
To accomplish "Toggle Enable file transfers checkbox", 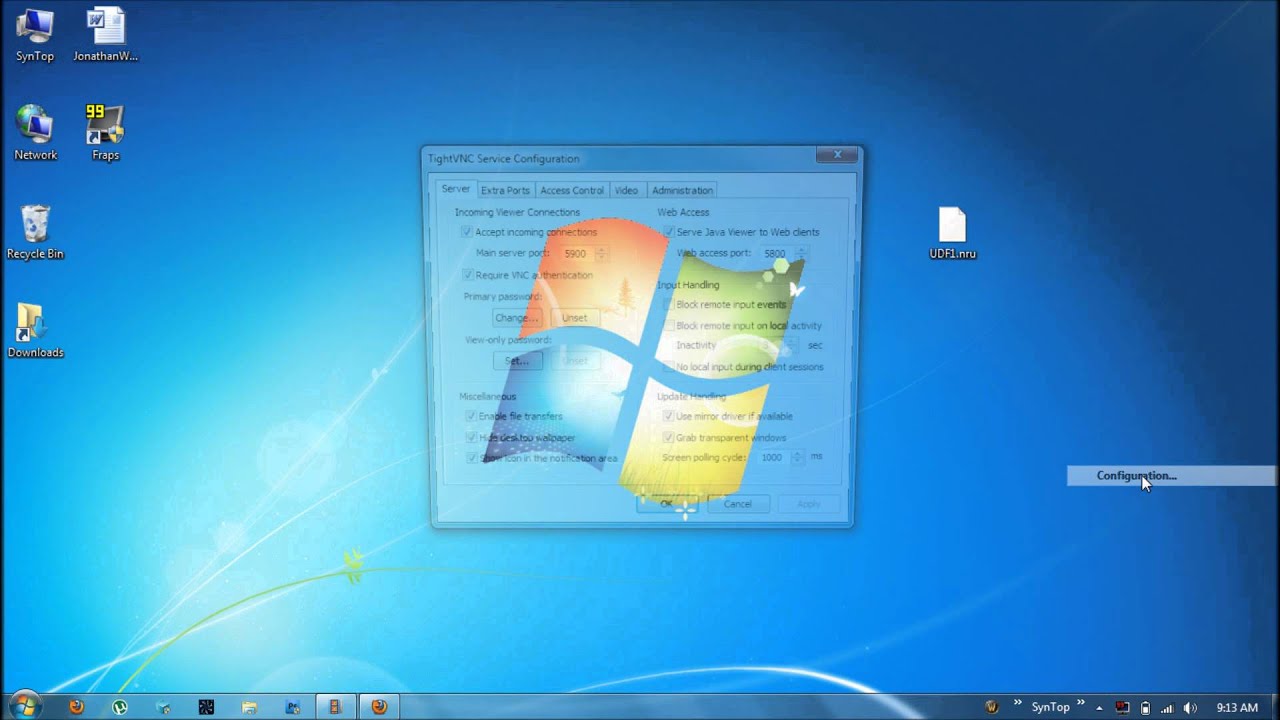I will coord(471,416).
